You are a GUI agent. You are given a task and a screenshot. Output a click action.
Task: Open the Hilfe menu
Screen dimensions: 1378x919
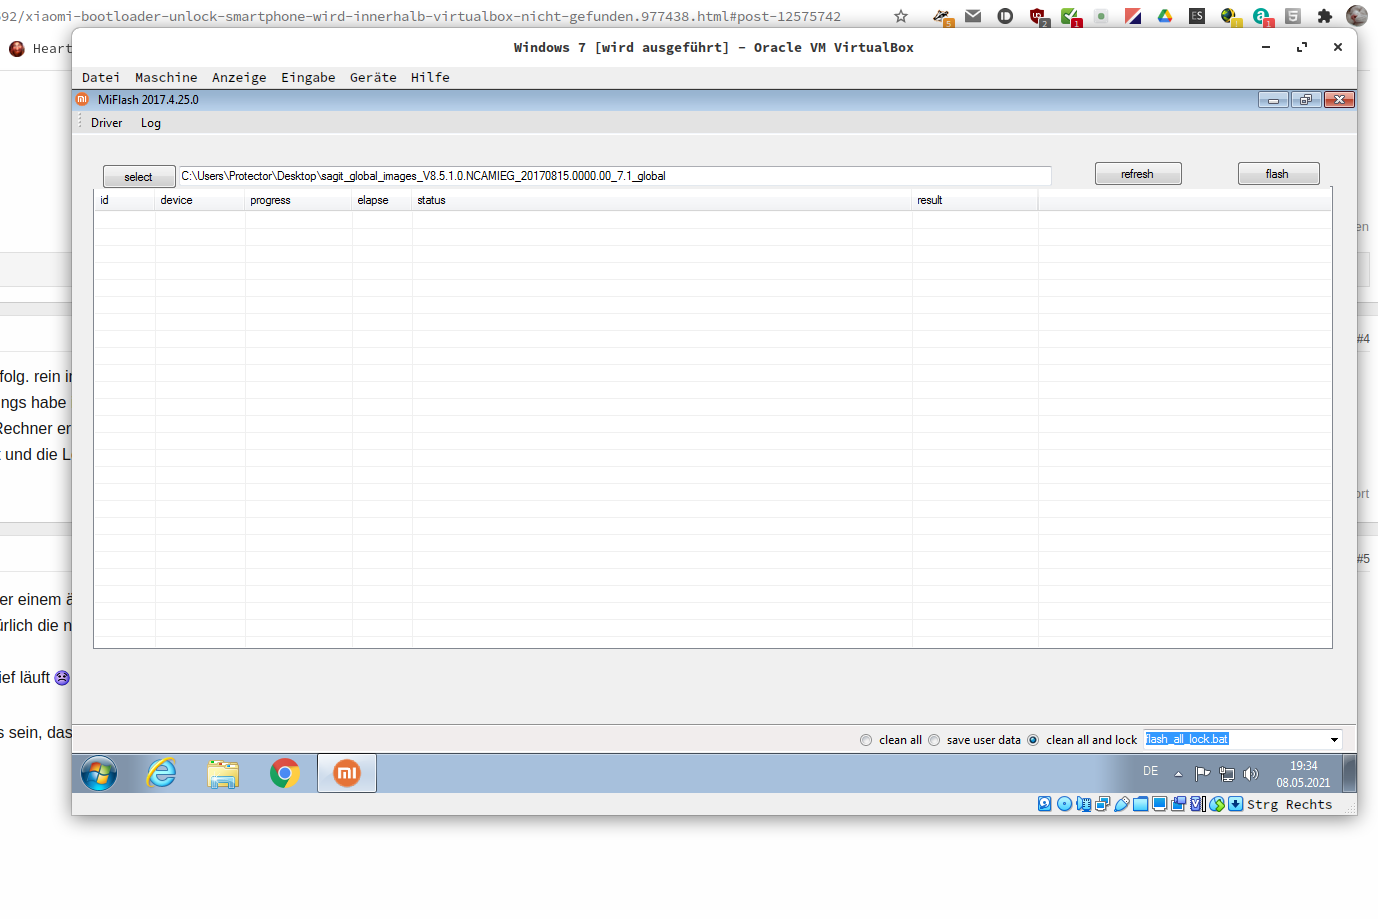[x=430, y=77]
